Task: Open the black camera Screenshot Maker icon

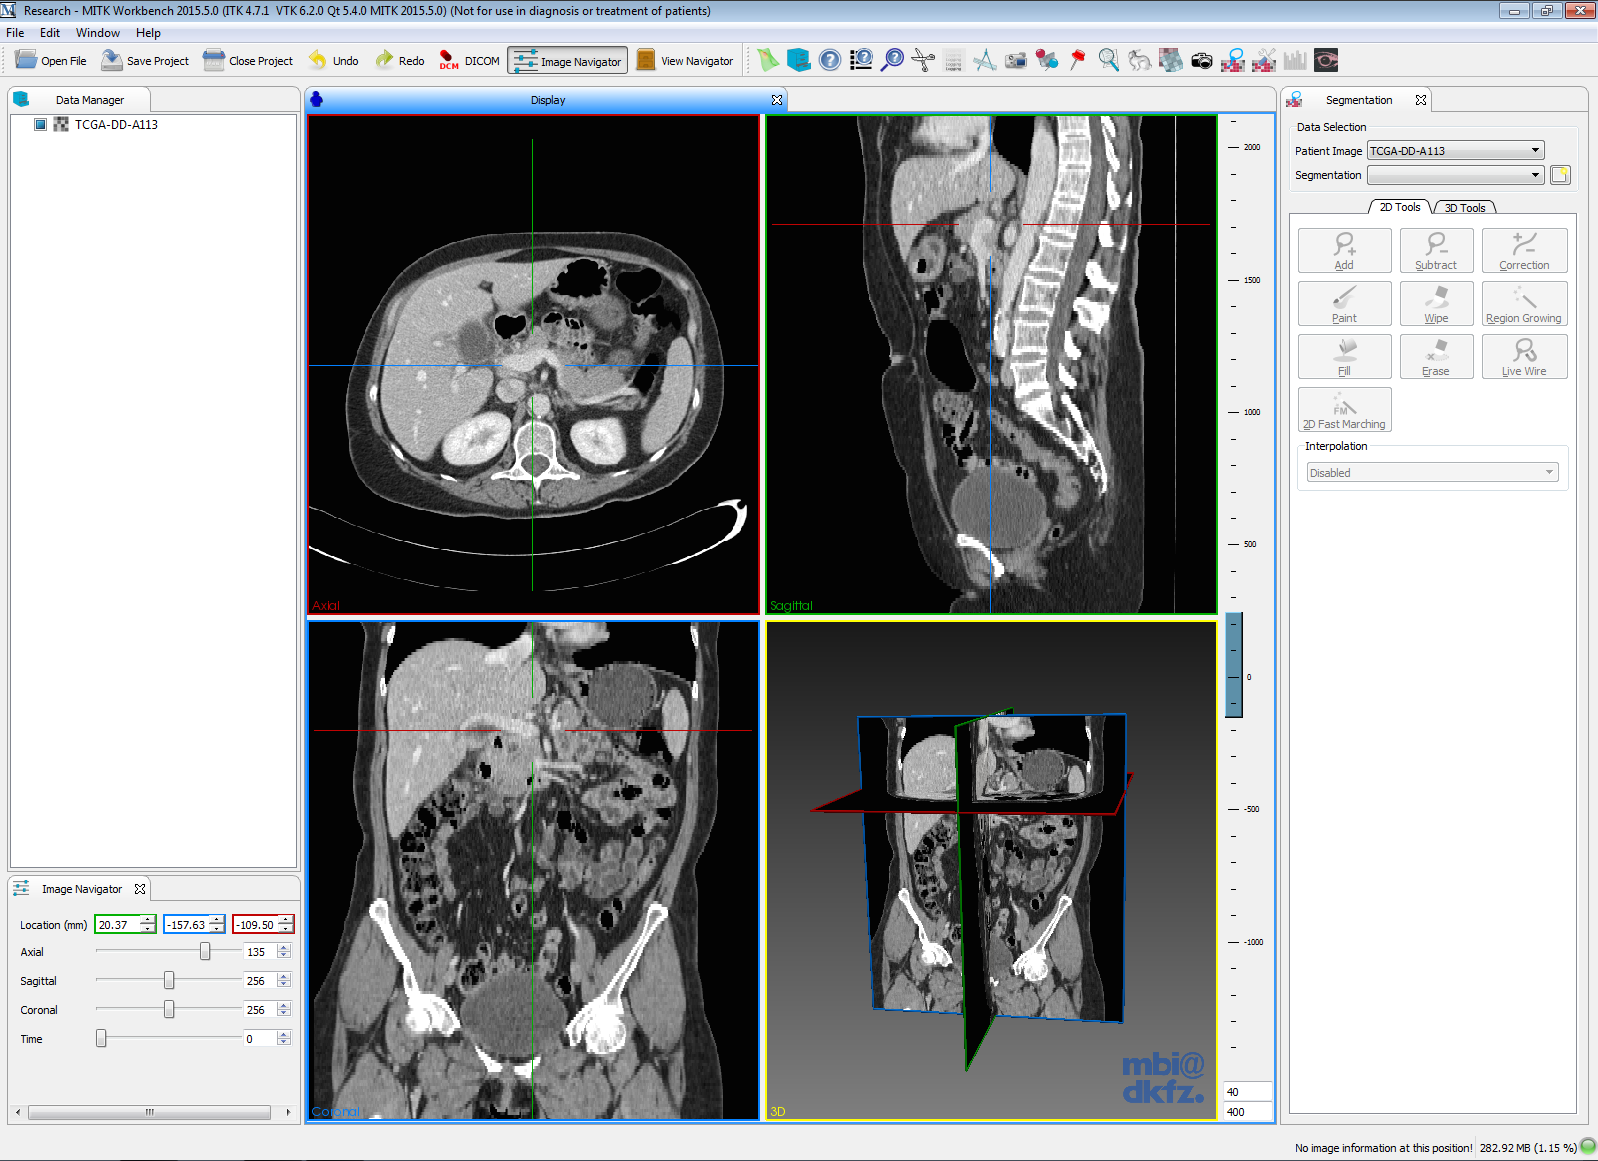Action: 1202,60
